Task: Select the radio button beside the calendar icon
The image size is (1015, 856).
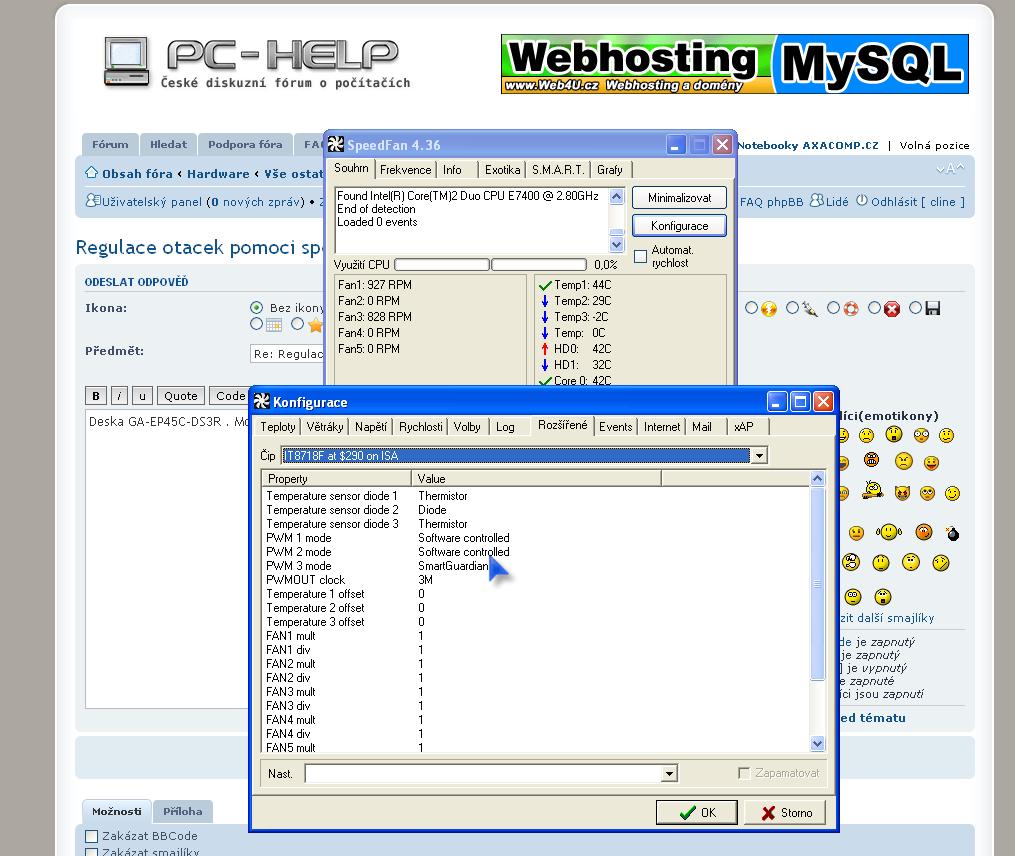Action: [x=256, y=324]
